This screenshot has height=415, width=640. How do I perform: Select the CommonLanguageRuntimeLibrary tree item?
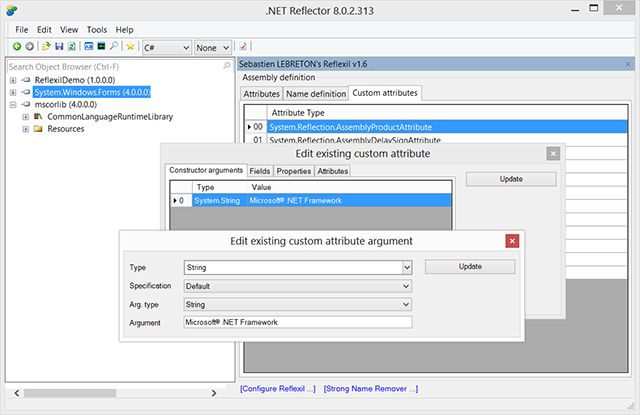coord(110,117)
